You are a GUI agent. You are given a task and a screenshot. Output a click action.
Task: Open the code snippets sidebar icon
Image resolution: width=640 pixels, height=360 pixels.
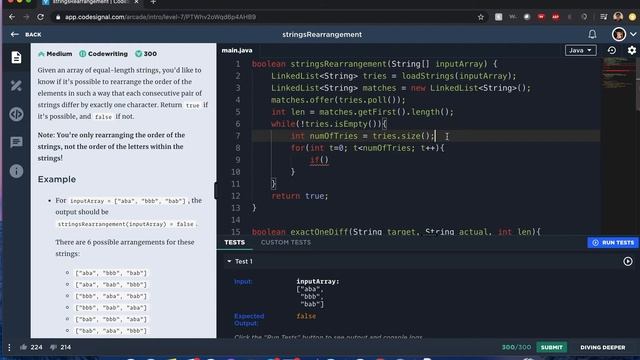tap(16, 114)
